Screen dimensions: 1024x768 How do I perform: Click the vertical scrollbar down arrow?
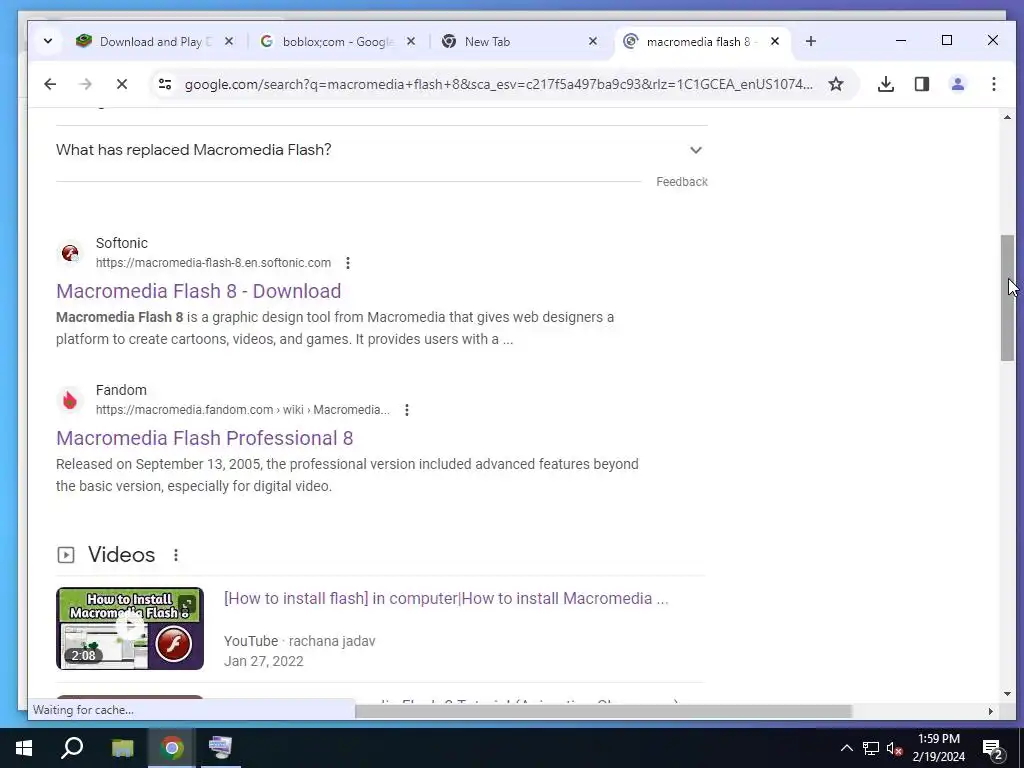coord(1007,694)
